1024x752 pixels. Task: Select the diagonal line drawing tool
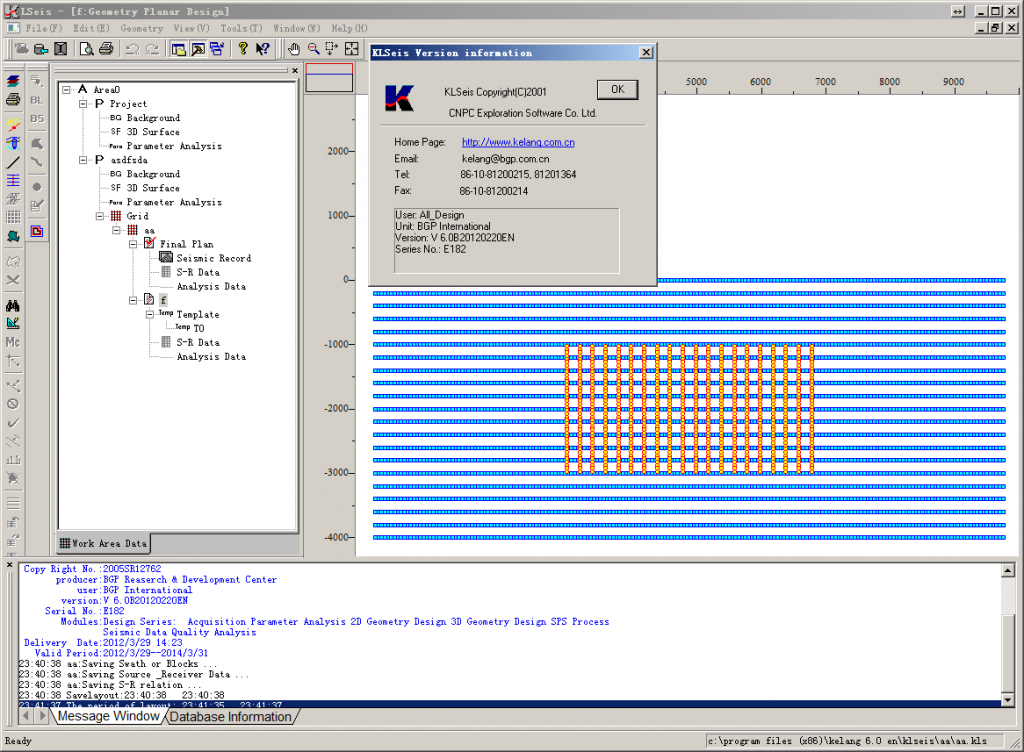[x=13, y=162]
